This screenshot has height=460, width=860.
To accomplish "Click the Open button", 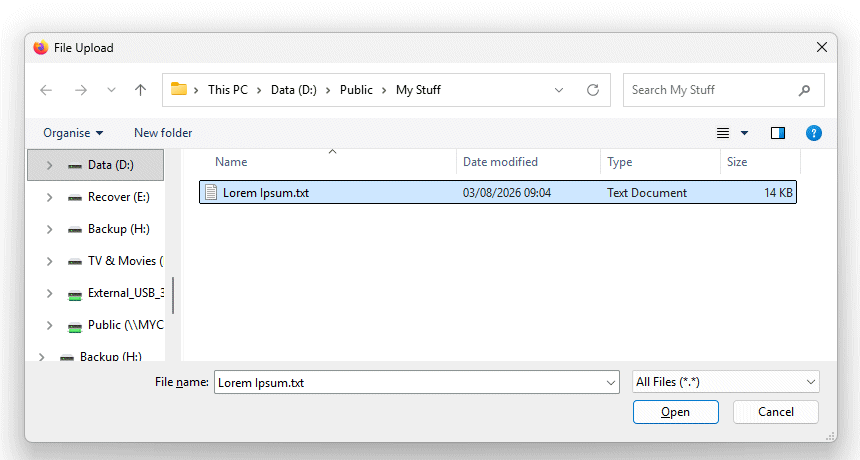I will click(676, 412).
